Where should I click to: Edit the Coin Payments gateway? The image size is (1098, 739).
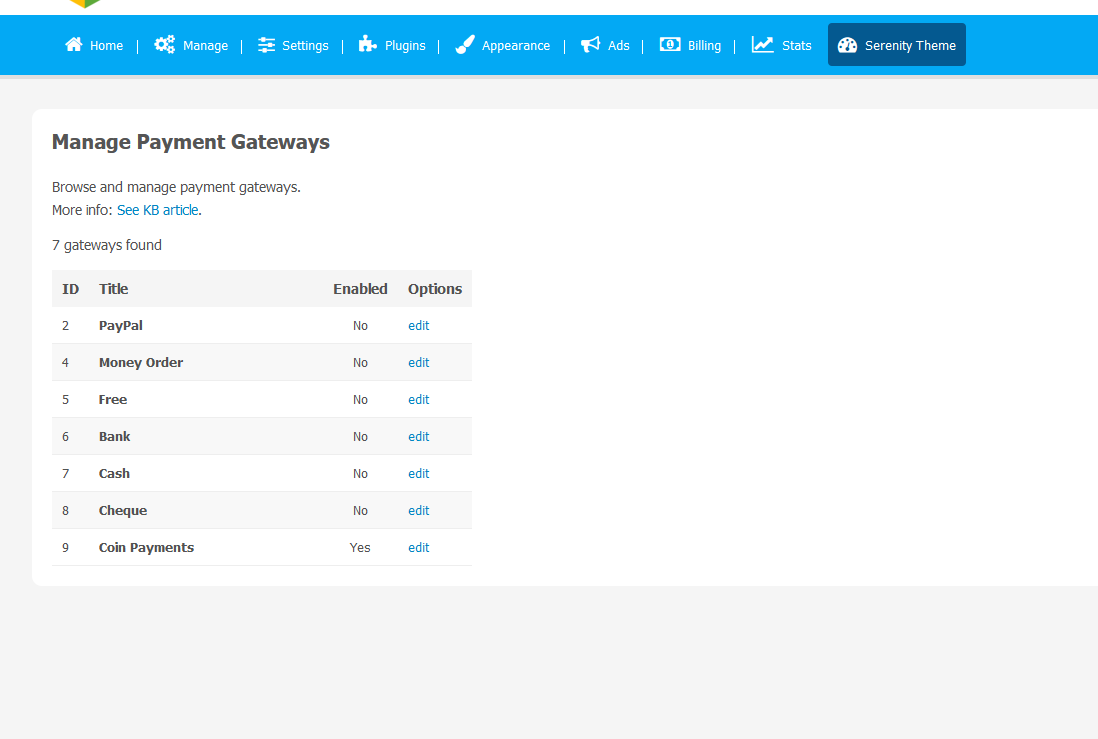click(418, 548)
